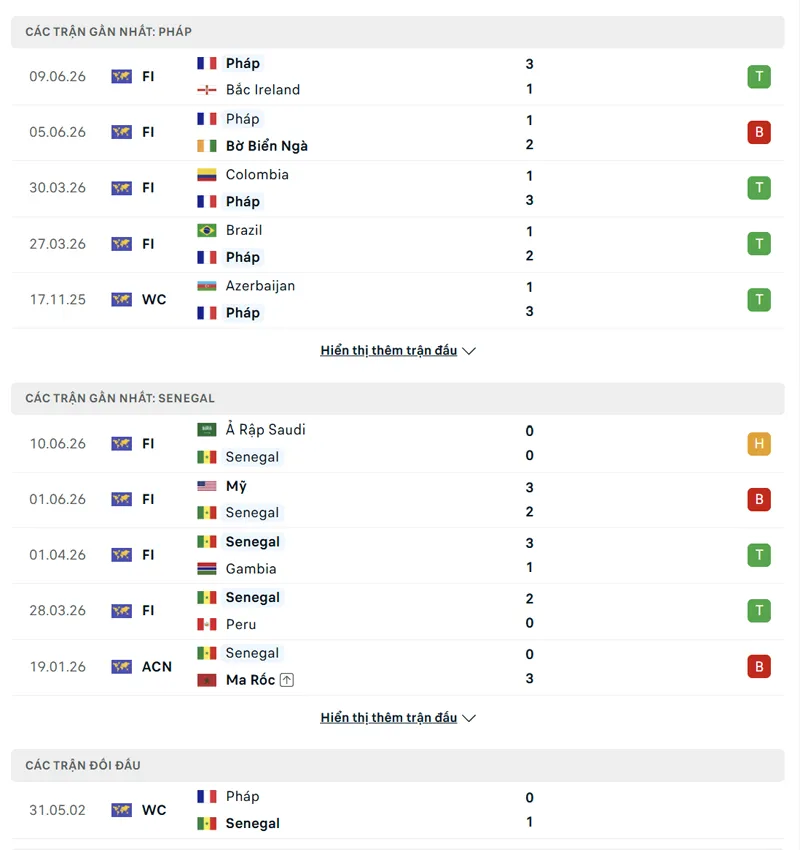This screenshot has height=850, width=800.
Task: Open the Gambia team link
Action: pyautogui.click(x=251, y=569)
